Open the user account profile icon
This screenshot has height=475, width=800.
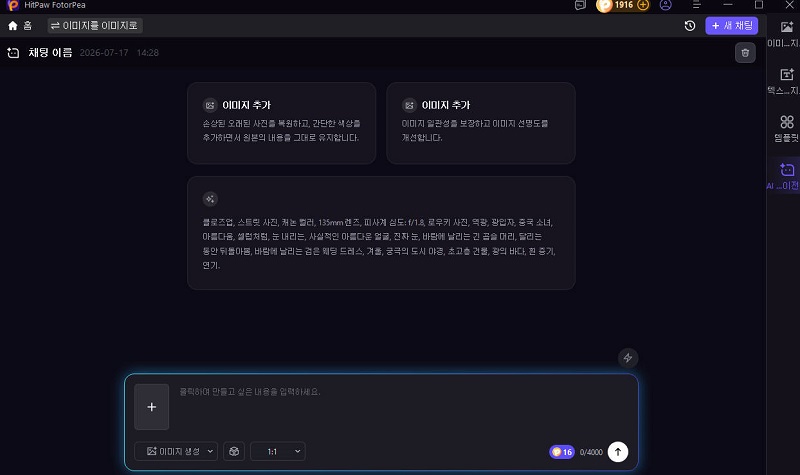click(x=665, y=5)
